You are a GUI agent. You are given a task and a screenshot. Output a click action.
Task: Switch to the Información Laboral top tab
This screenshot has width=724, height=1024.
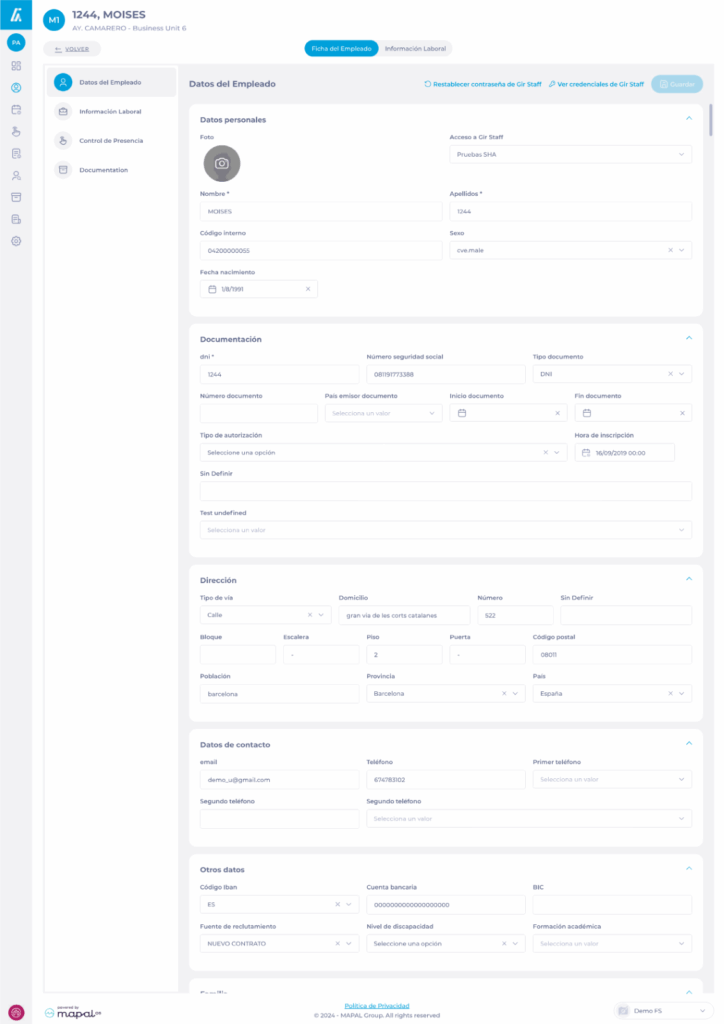[x=417, y=48]
